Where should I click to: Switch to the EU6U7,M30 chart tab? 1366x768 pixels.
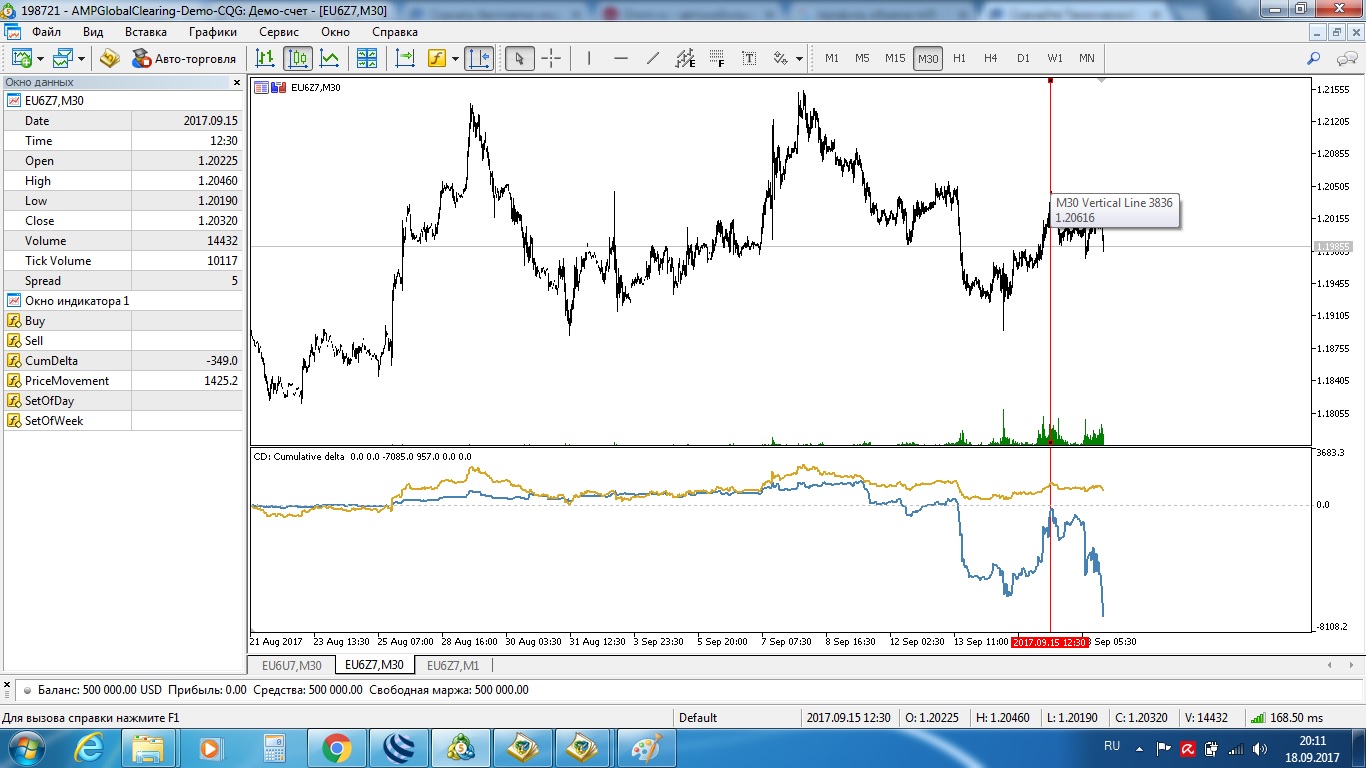click(292, 665)
